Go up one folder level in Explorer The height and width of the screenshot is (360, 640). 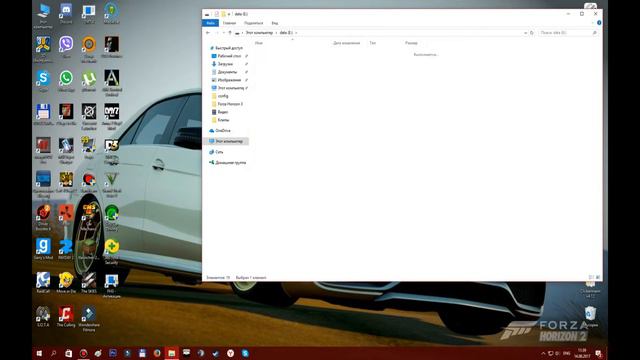pyautogui.click(x=230, y=33)
